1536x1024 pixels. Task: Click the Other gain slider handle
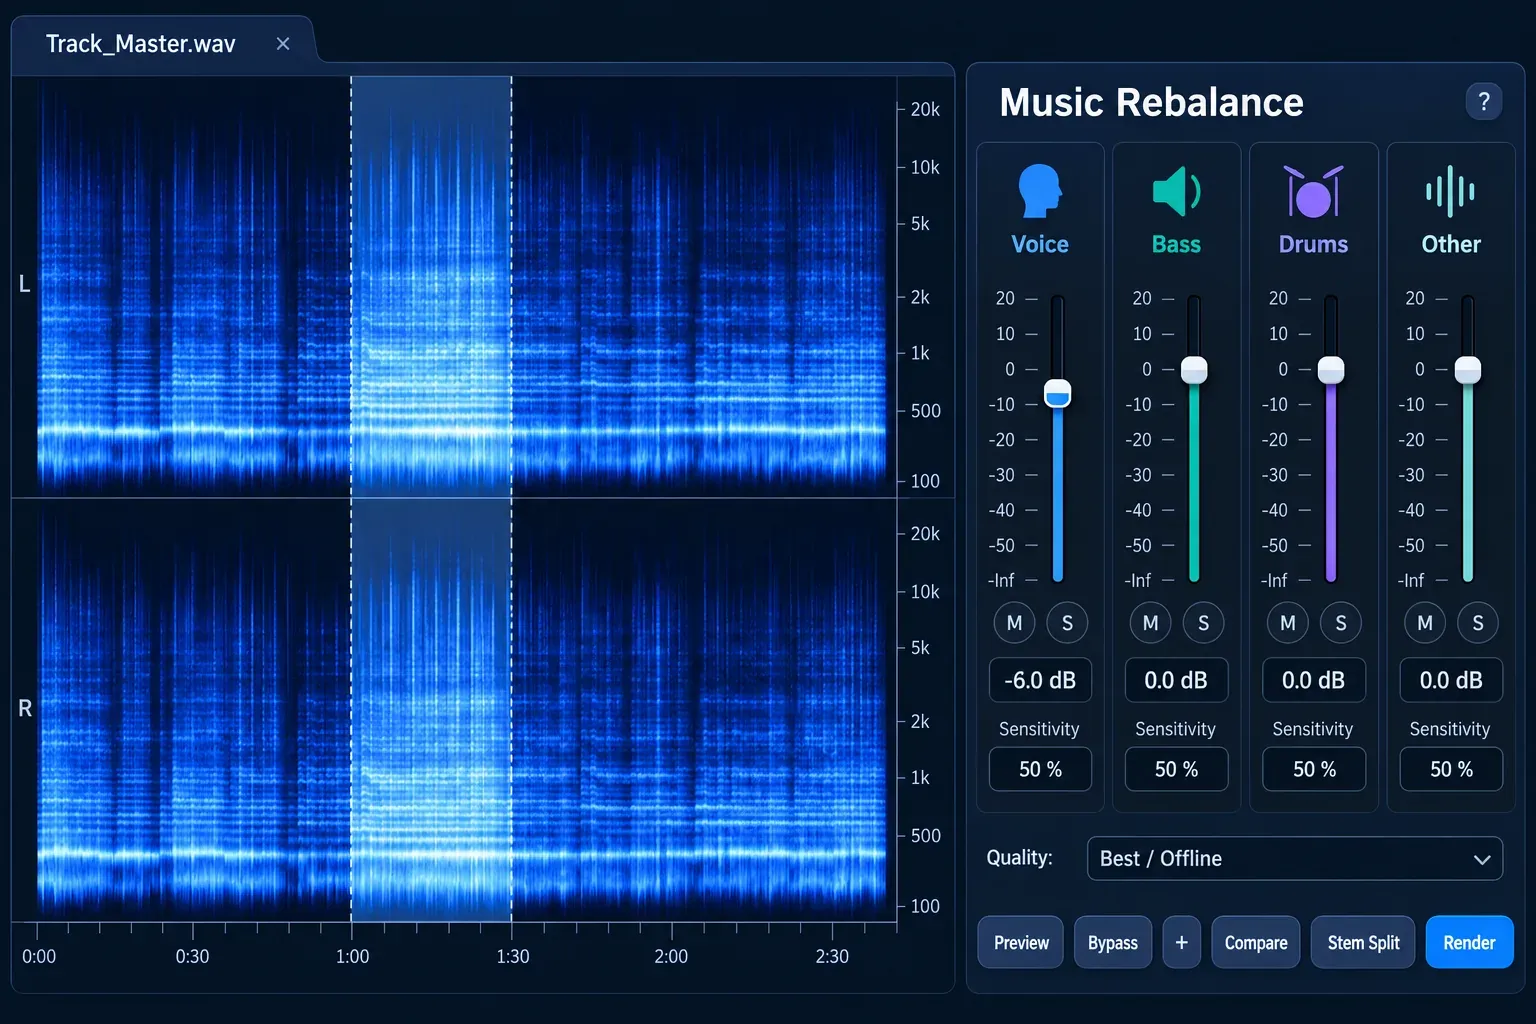click(1468, 370)
